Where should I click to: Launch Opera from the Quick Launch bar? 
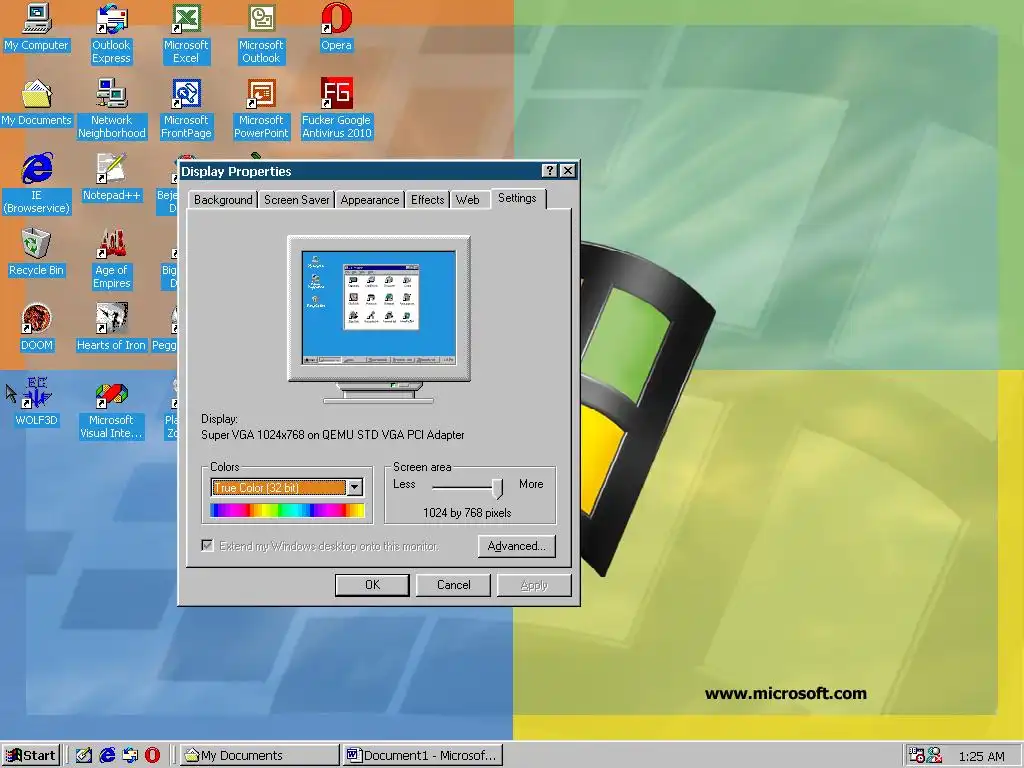coord(152,755)
